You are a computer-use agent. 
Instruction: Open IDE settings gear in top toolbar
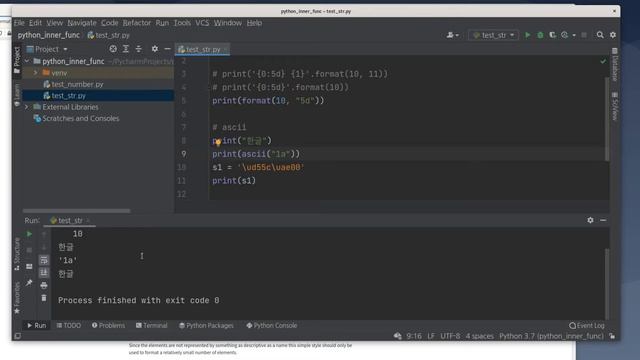coord(613,35)
